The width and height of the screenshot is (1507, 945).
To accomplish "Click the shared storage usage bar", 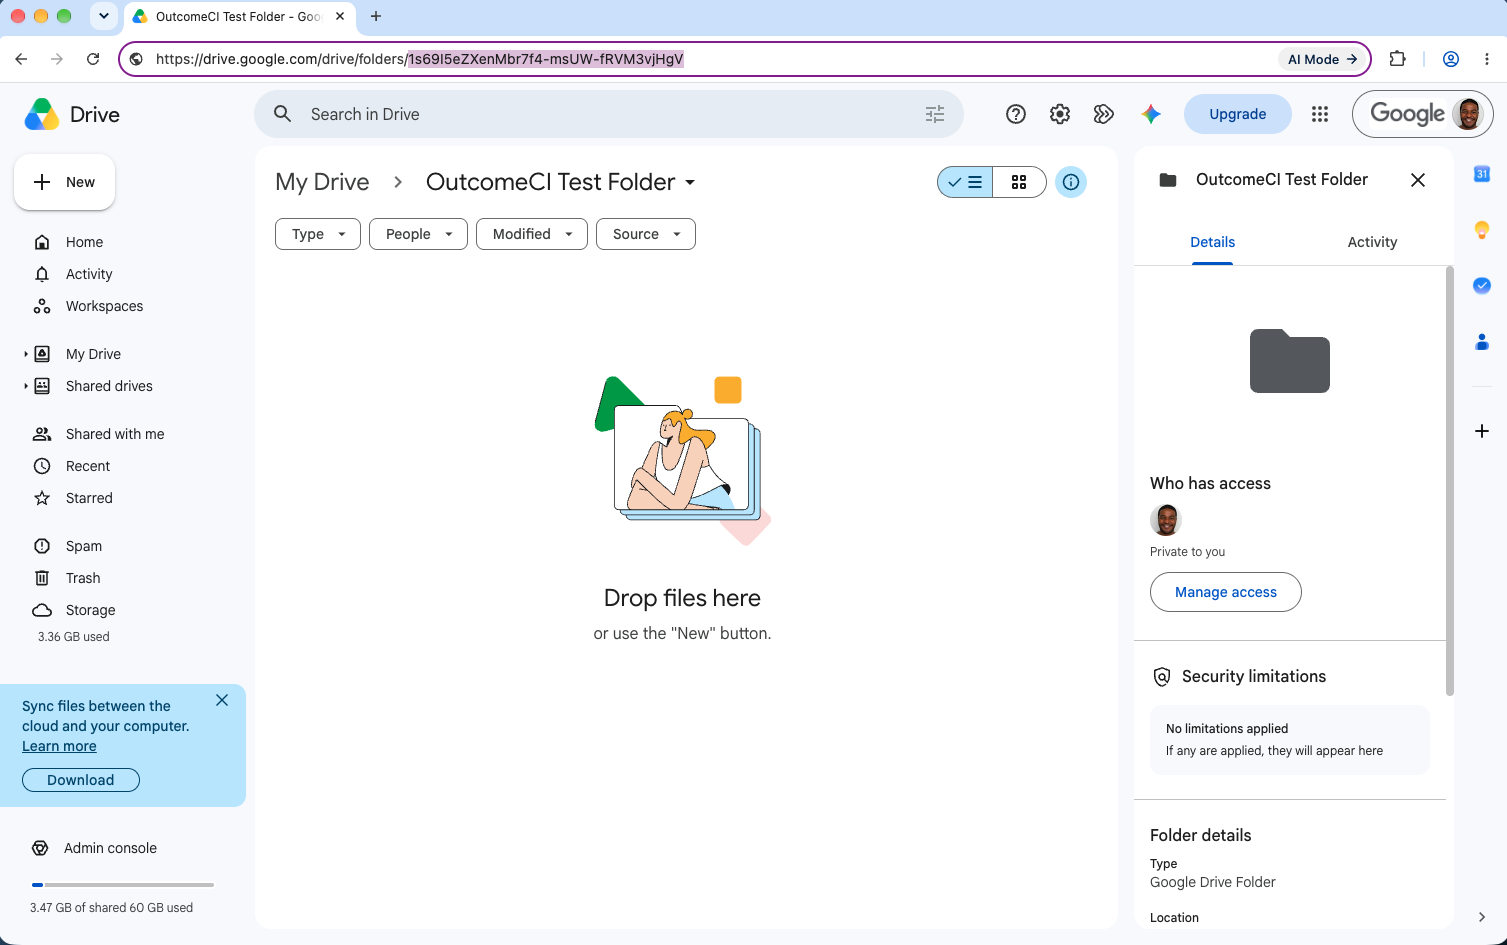I will click(123, 885).
